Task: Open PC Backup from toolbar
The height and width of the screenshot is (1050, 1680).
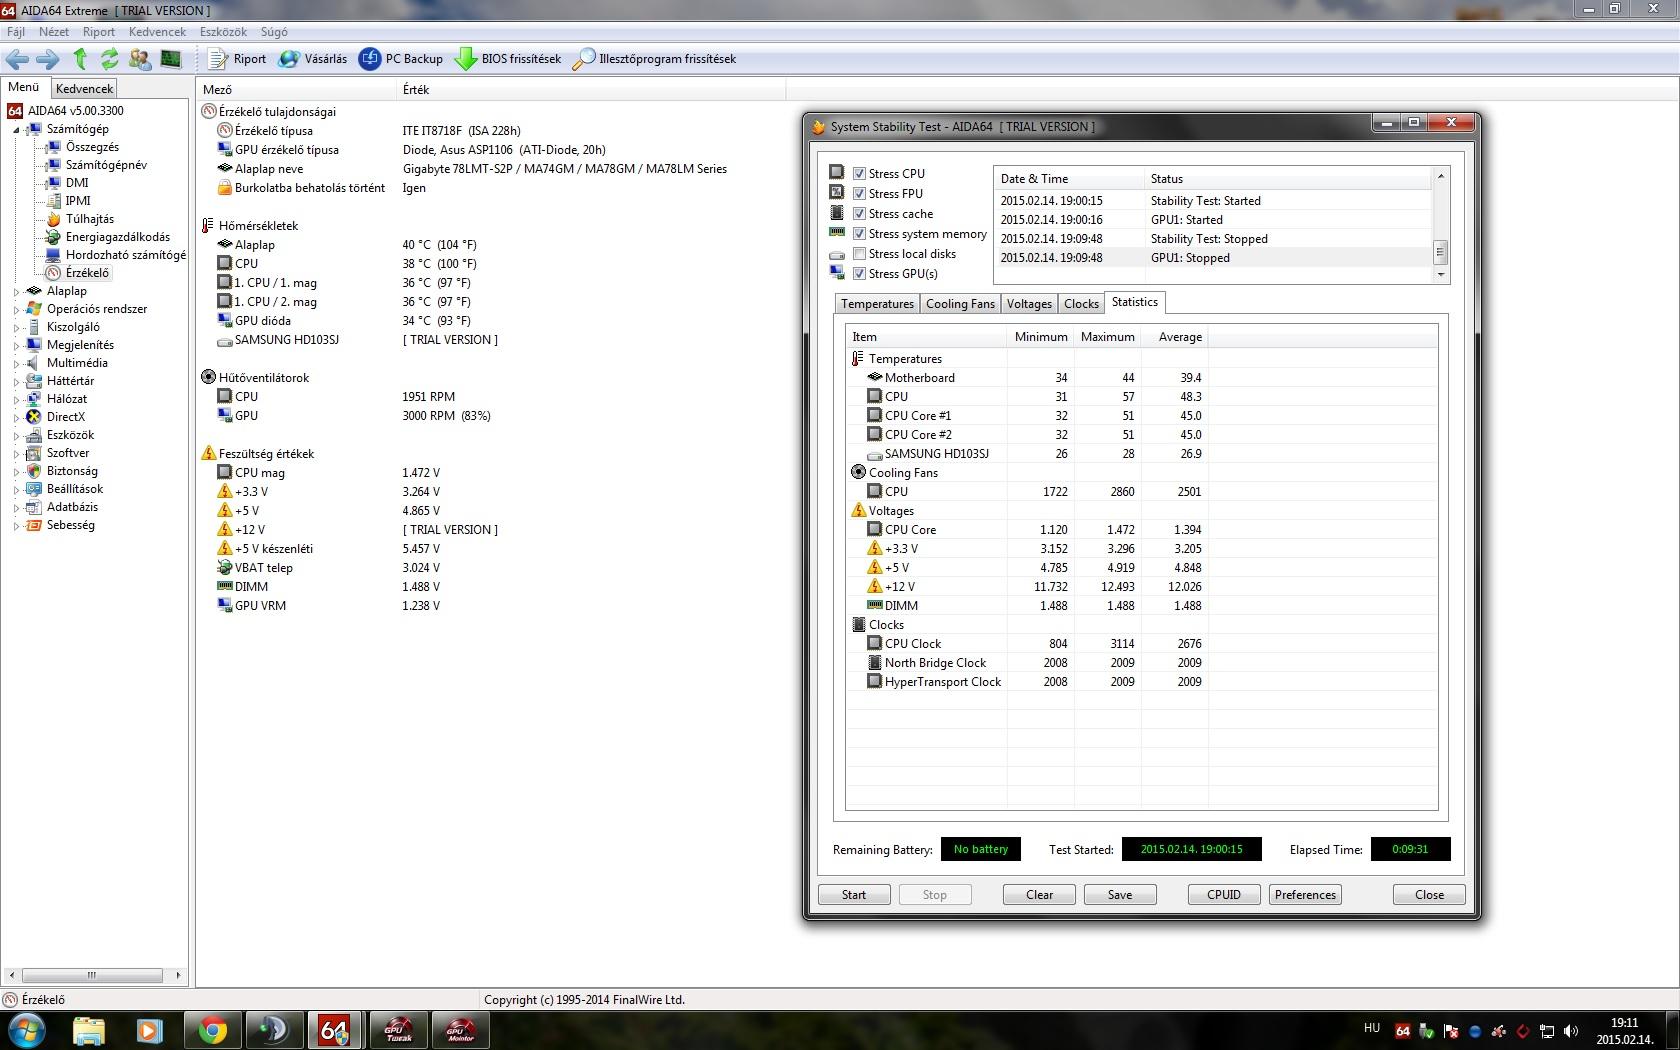Action: coord(401,59)
